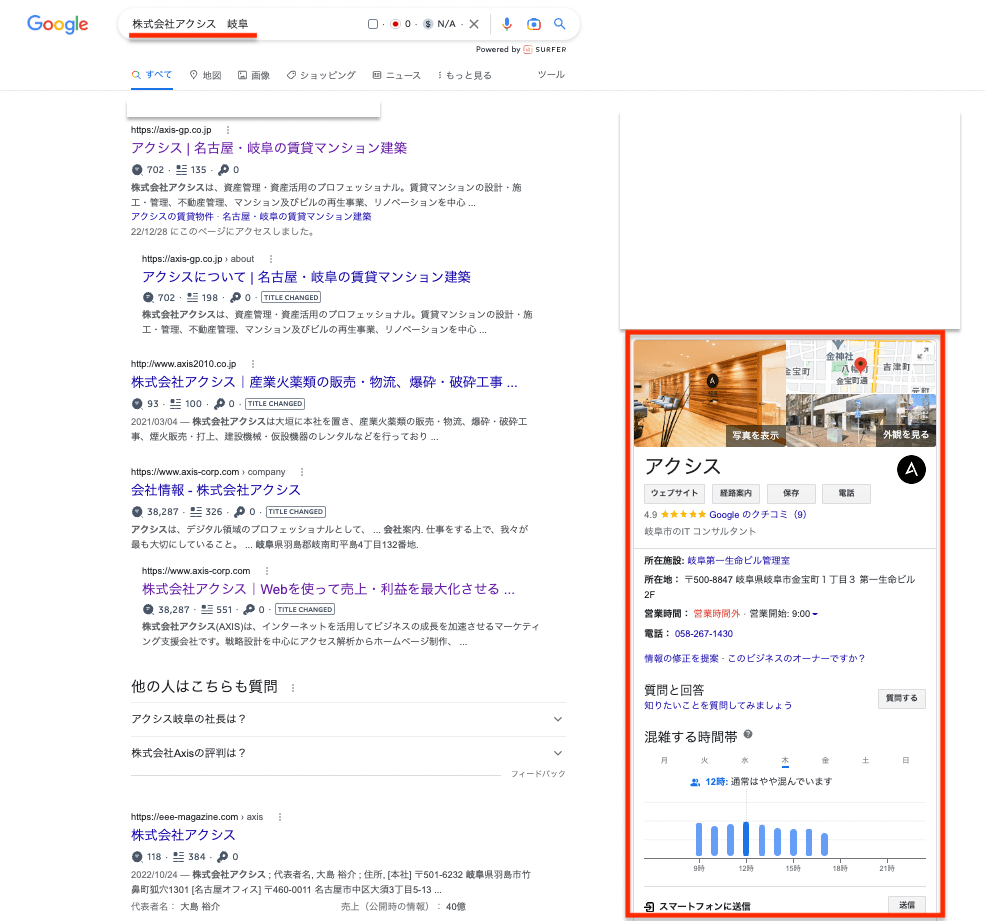Open result アクシスについて | 名古屋・岐阜の賃貸マンション建築
Screen dimensions: 985x921
pos(306,277)
